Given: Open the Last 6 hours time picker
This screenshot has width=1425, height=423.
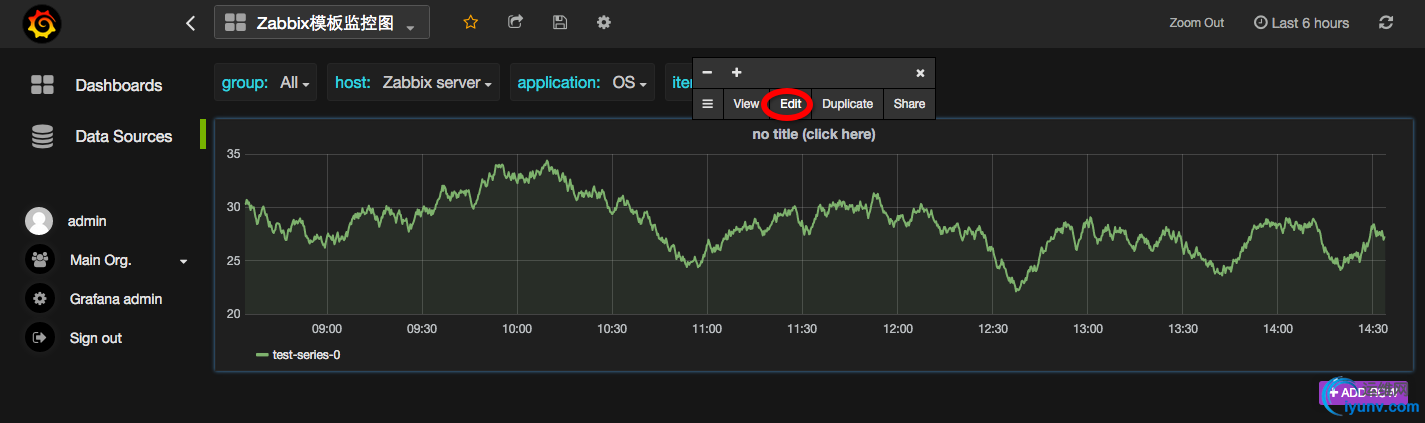Looking at the screenshot, I should [x=1301, y=23].
